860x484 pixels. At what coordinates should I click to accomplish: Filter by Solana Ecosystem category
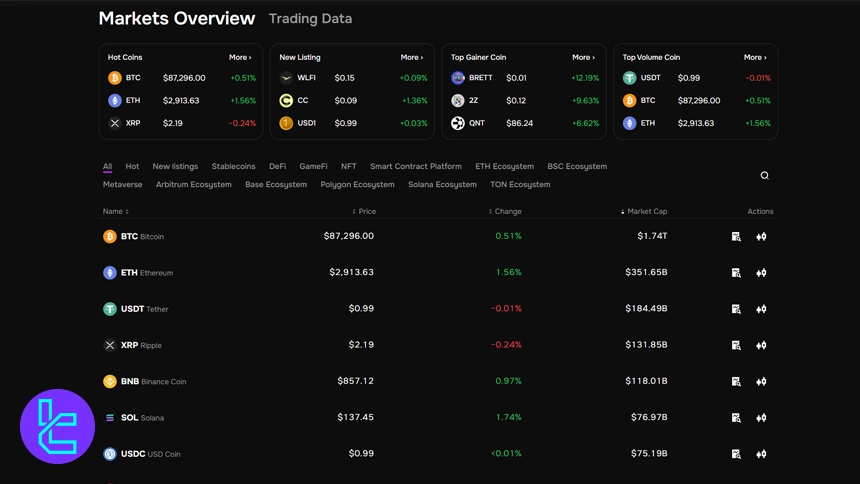(442, 184)
